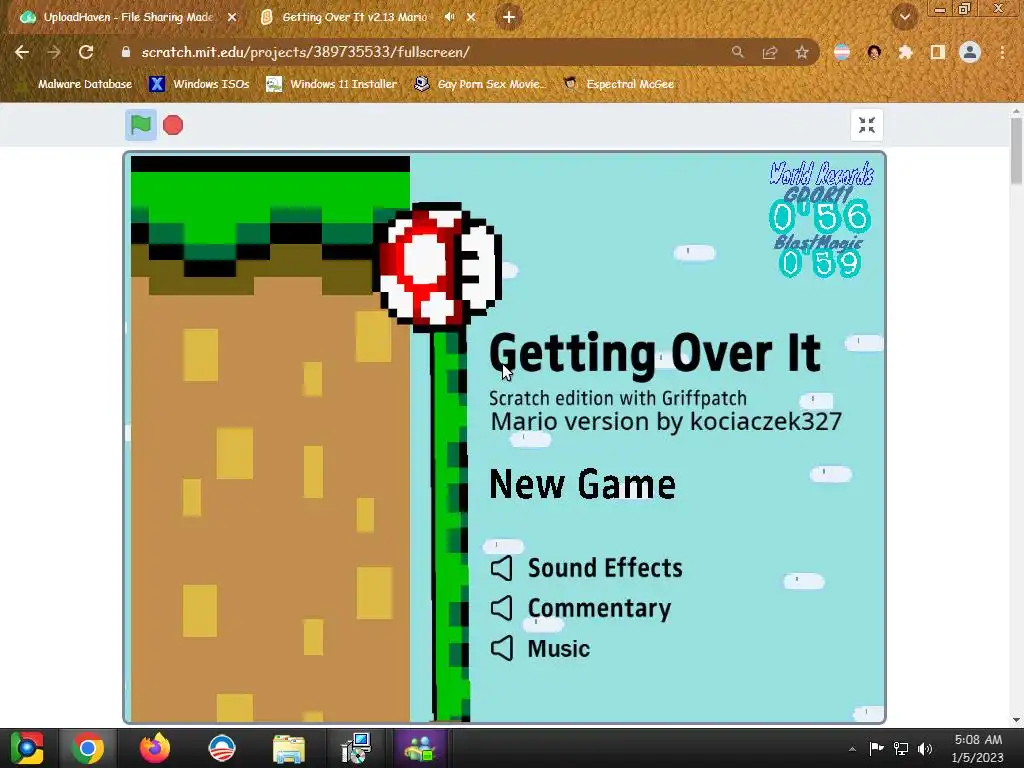Start a New Game
Screen dimensions: 1024x768
[x=582, y=485]
